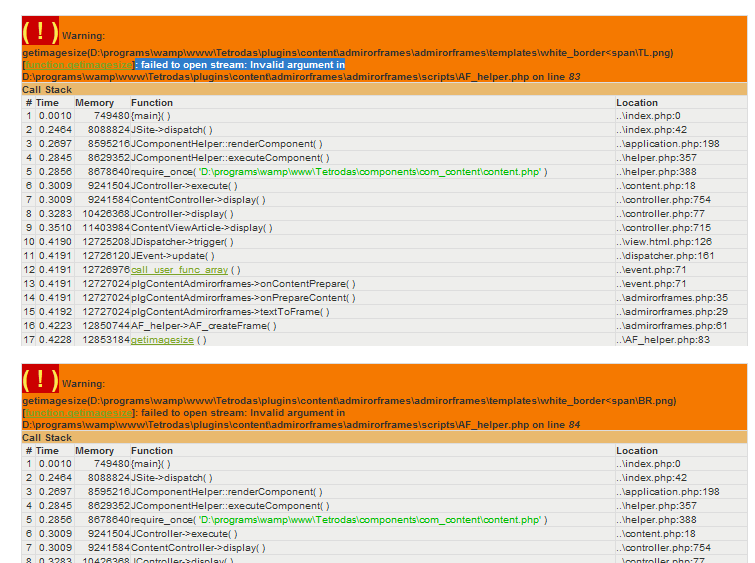Click ..\AF_helper.php:83 location
This screenshot has width=755, height=563.
coord(663,340)
